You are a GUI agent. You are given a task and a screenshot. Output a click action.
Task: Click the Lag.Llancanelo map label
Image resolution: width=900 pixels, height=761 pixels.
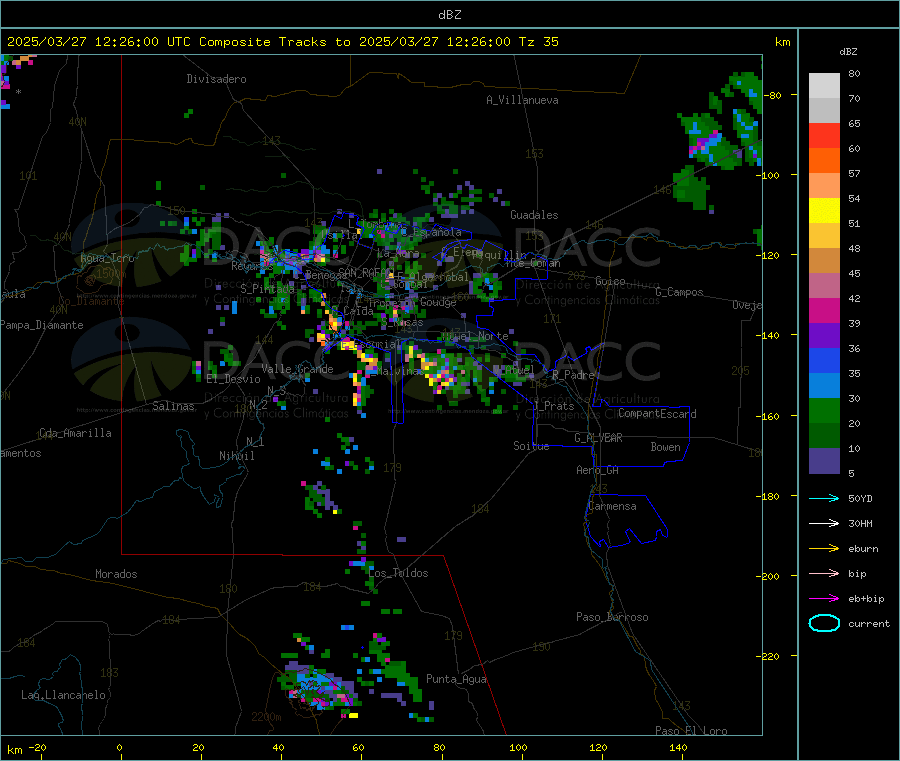[64, 695]
